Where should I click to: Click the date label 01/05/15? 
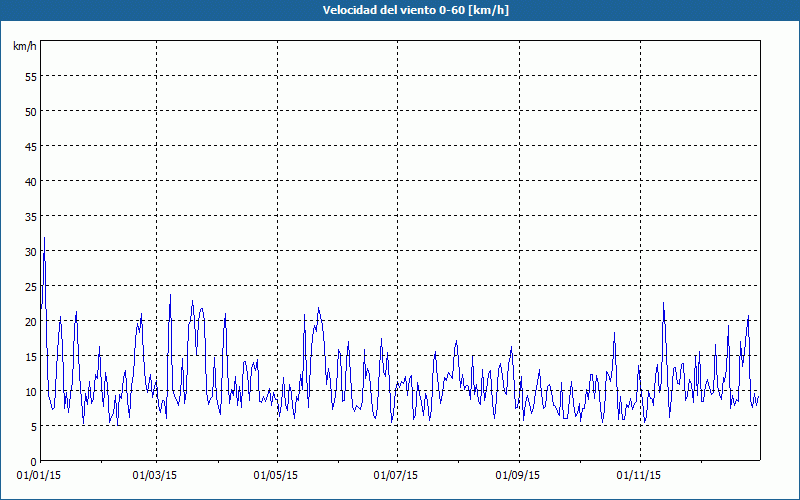[276, 476]
